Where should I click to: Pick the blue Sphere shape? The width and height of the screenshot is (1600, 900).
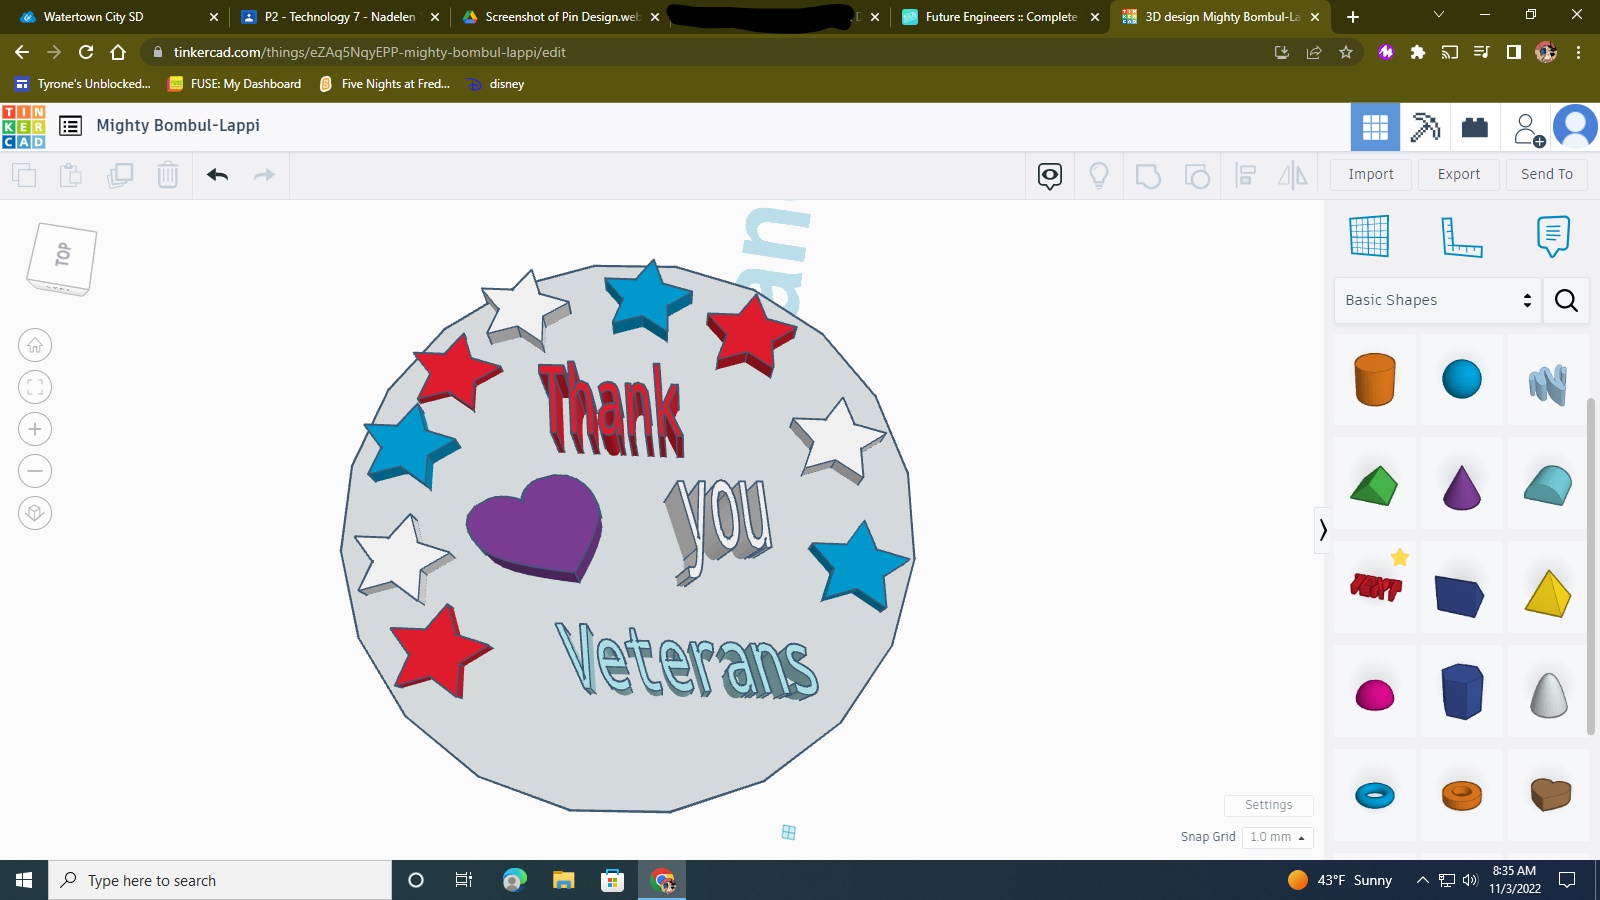coord(1462,379)
